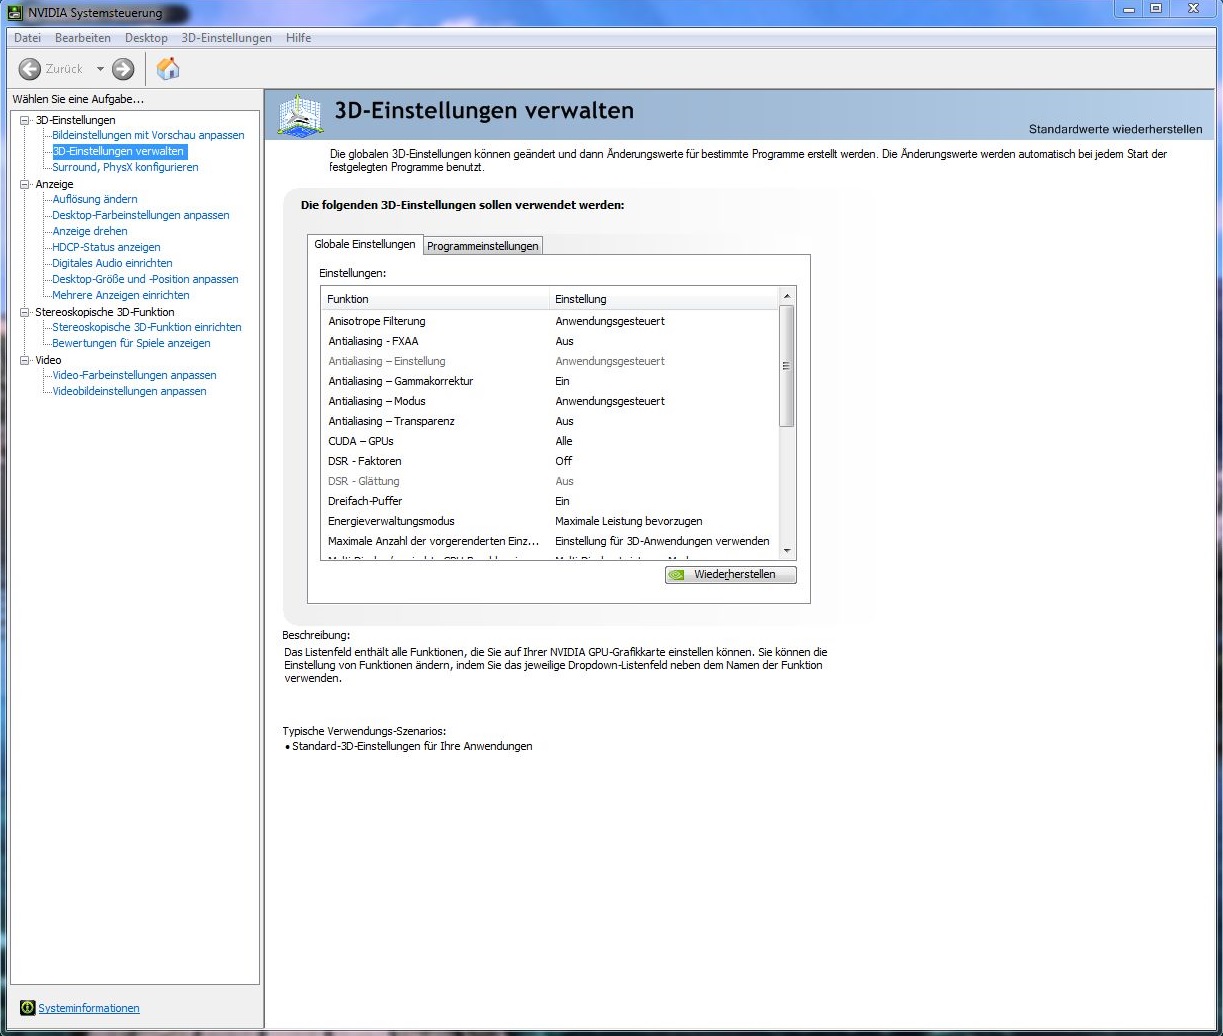Select the Antialiasing - FXAA row
The height and width of the screenshot is (1036, 1223).
549,341
